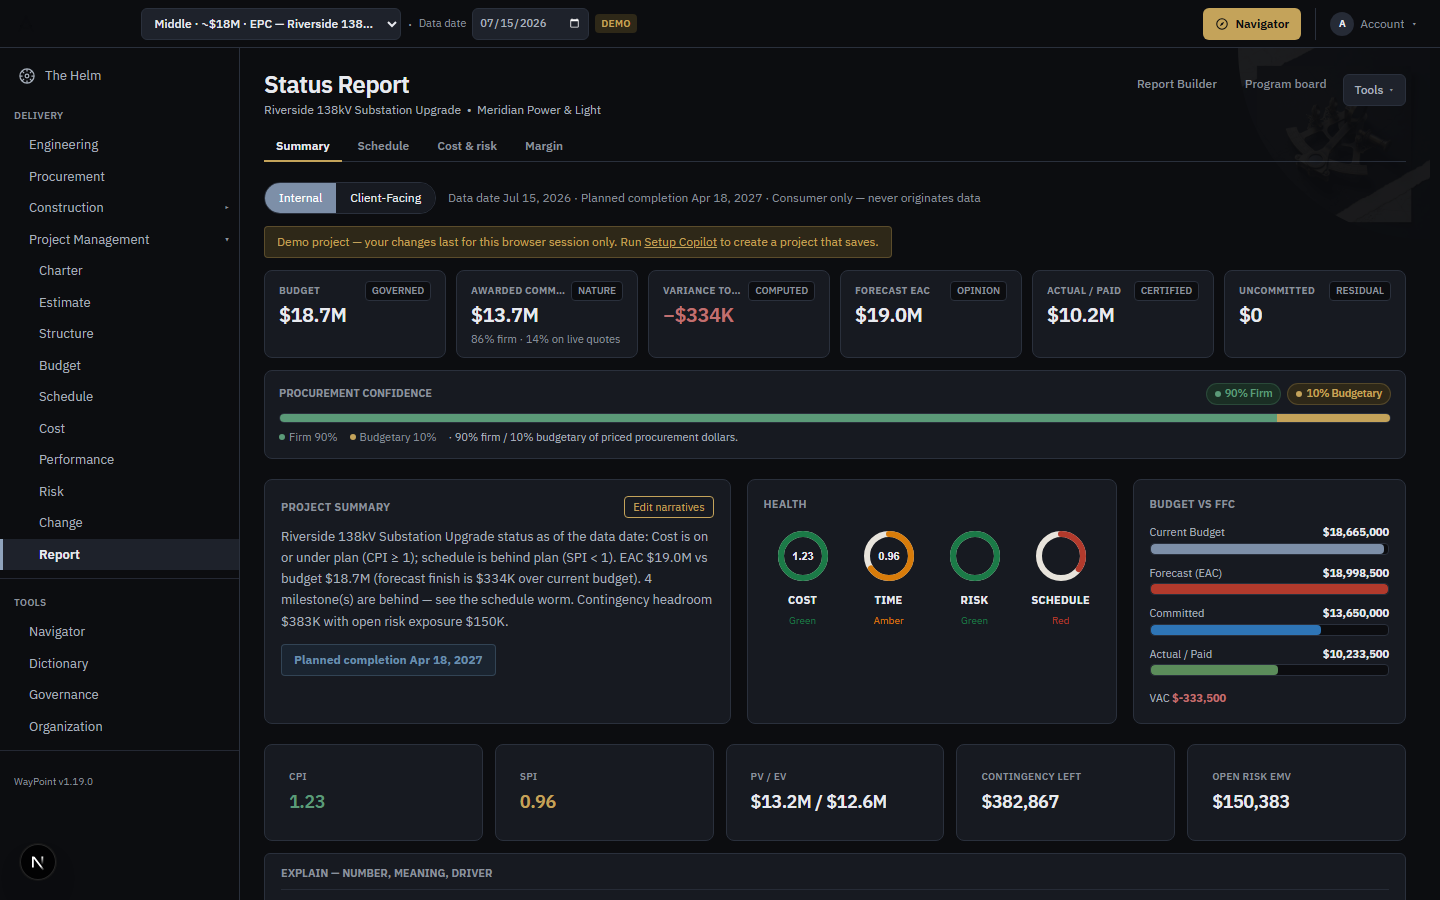This screenshot has width=1440, height=900.
Task: Open the sidebar Cost page
Action: [x=52, y=429]
